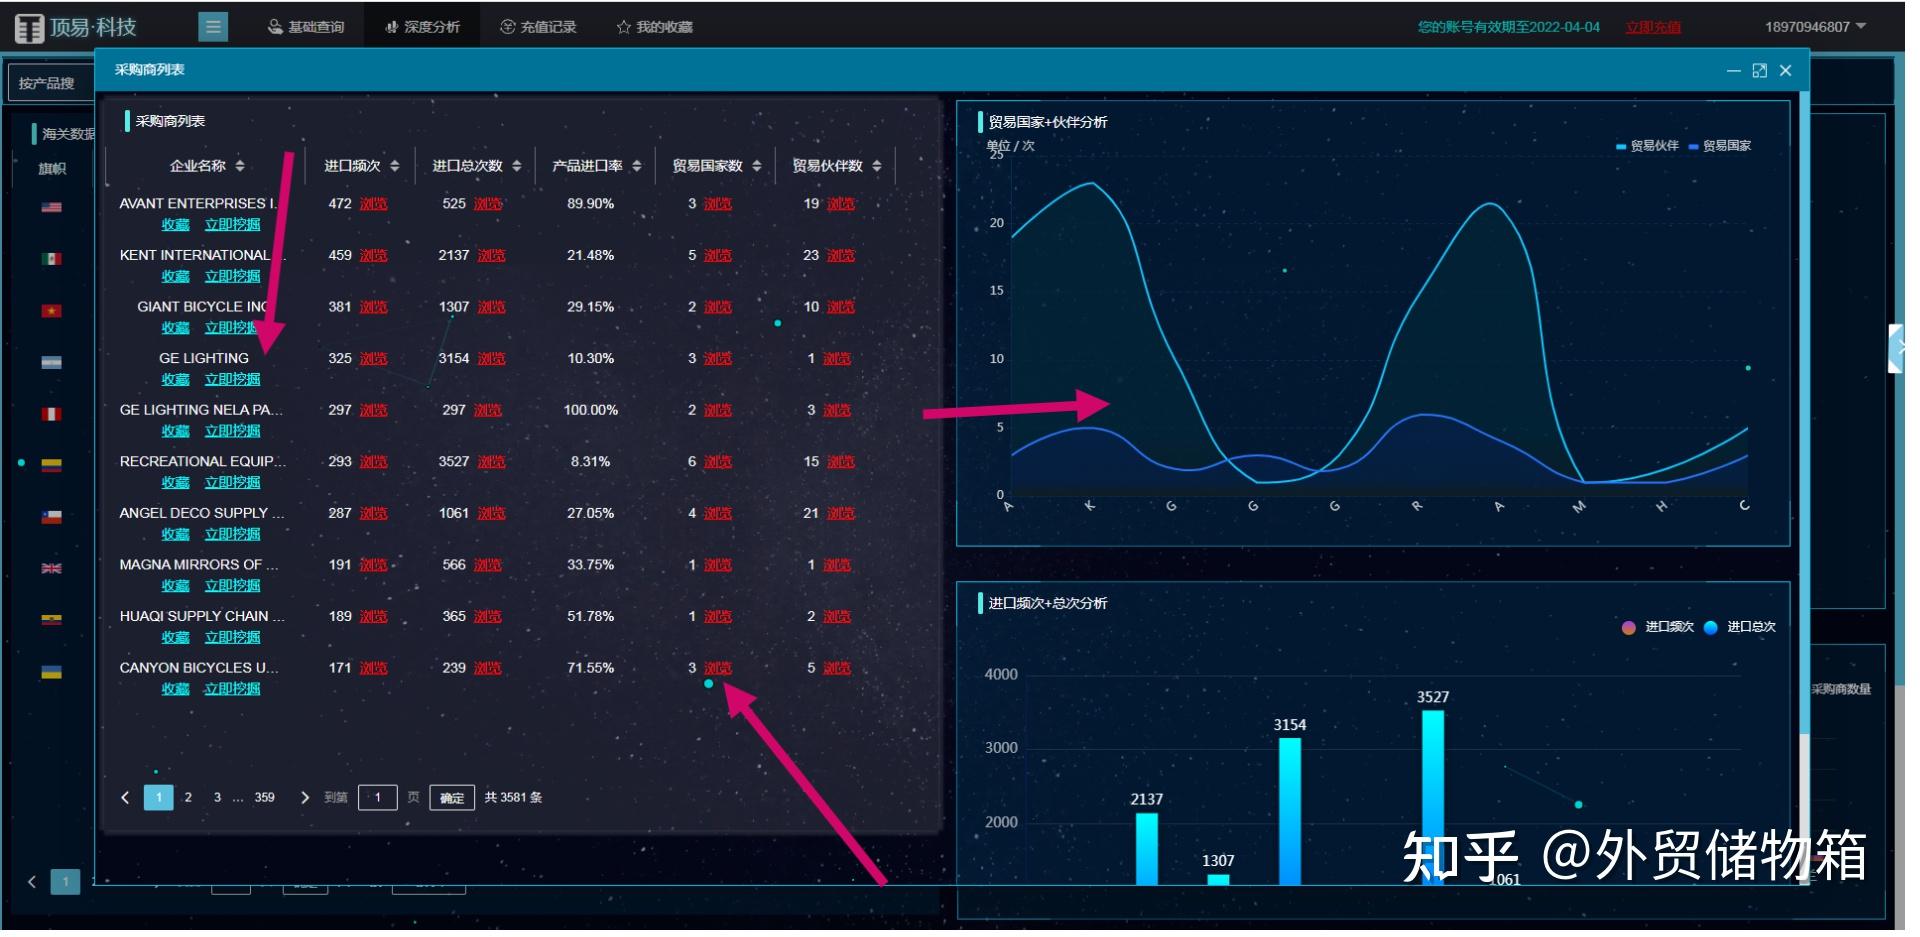The image size is (1920, 937).
Task: Jump to last page 359
Action: tap(264, 798)
